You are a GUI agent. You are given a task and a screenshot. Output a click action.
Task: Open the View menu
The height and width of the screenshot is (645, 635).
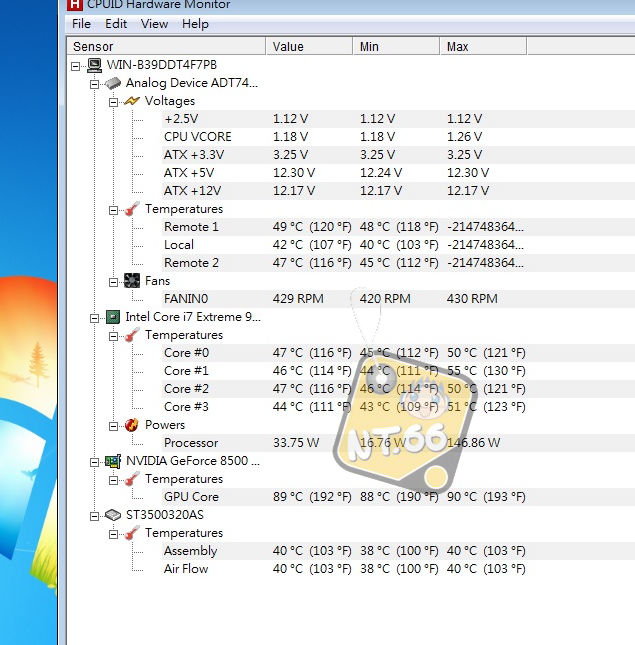[x=154, y=24]
